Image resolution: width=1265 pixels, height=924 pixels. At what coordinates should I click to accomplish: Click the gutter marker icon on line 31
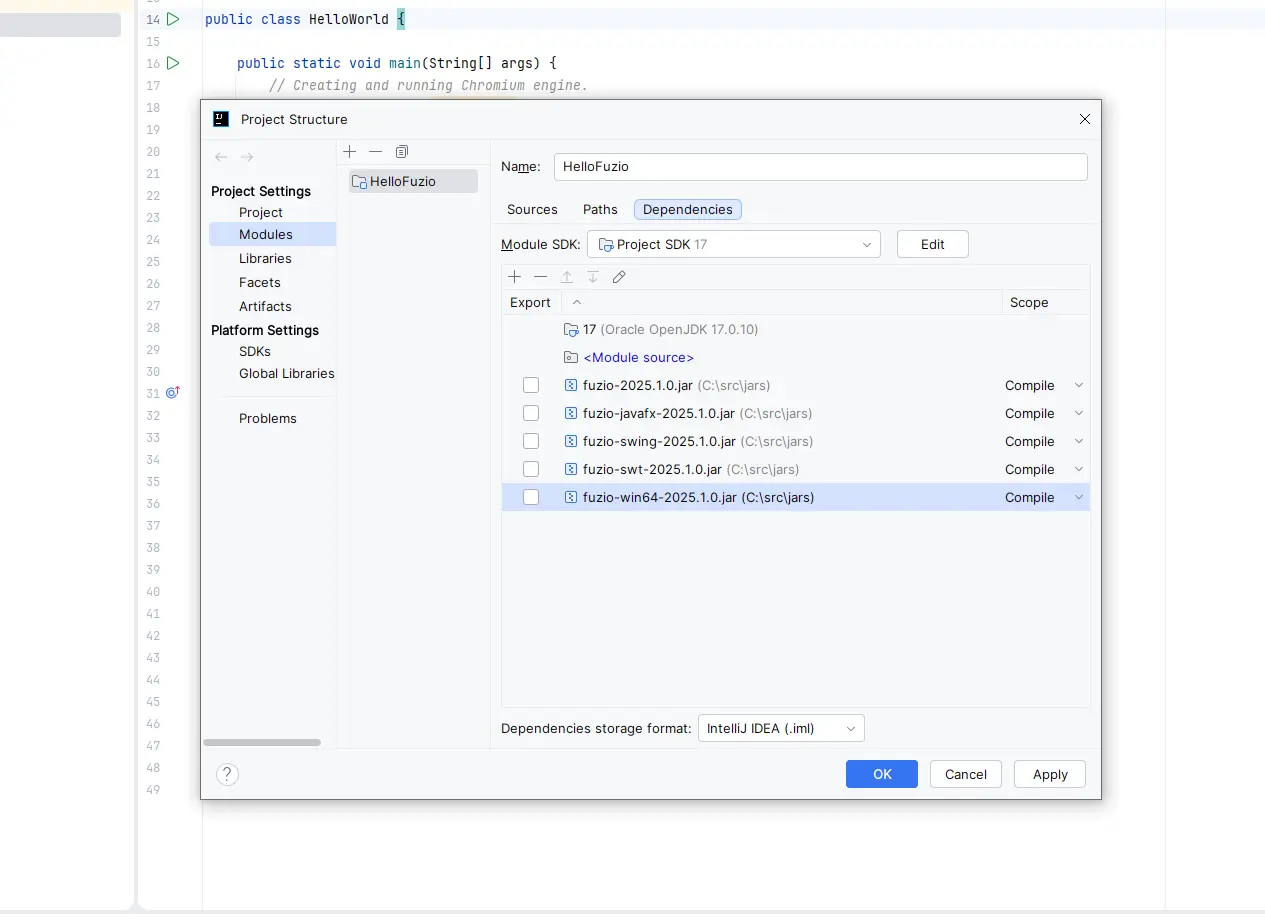point(172,393)
